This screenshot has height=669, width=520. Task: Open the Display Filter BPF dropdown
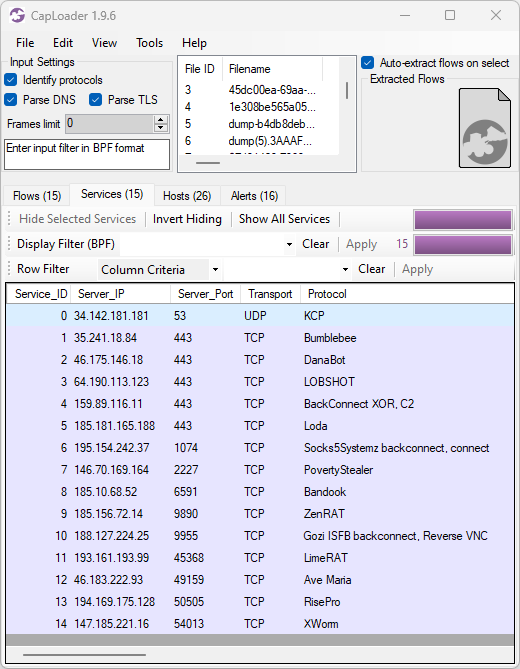[289, 244]
